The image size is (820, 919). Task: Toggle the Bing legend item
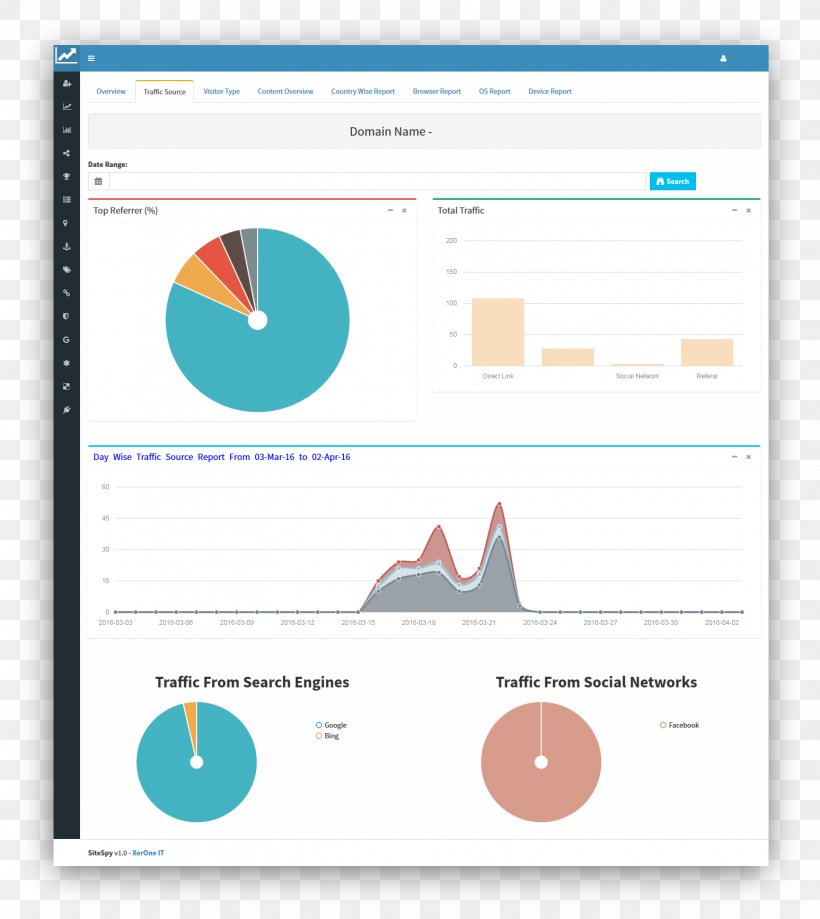[327, 736]
